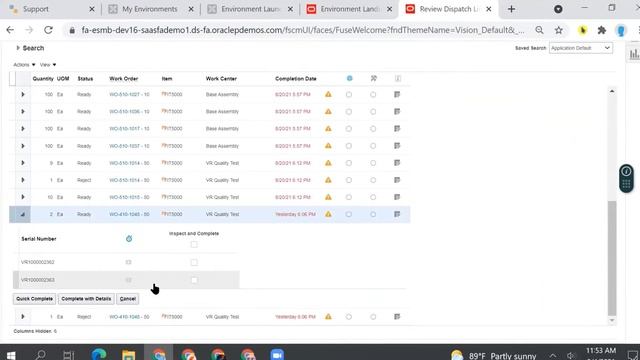Screen dimensions: 640x360
Task: Click browser zoom magnifier icon in address bar
Action: pyautogui.click(x=539, y=30)
